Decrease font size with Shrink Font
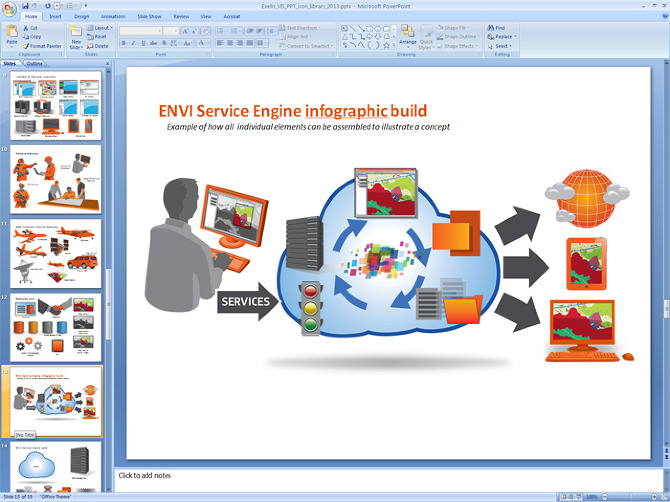 tap(194, 31)
